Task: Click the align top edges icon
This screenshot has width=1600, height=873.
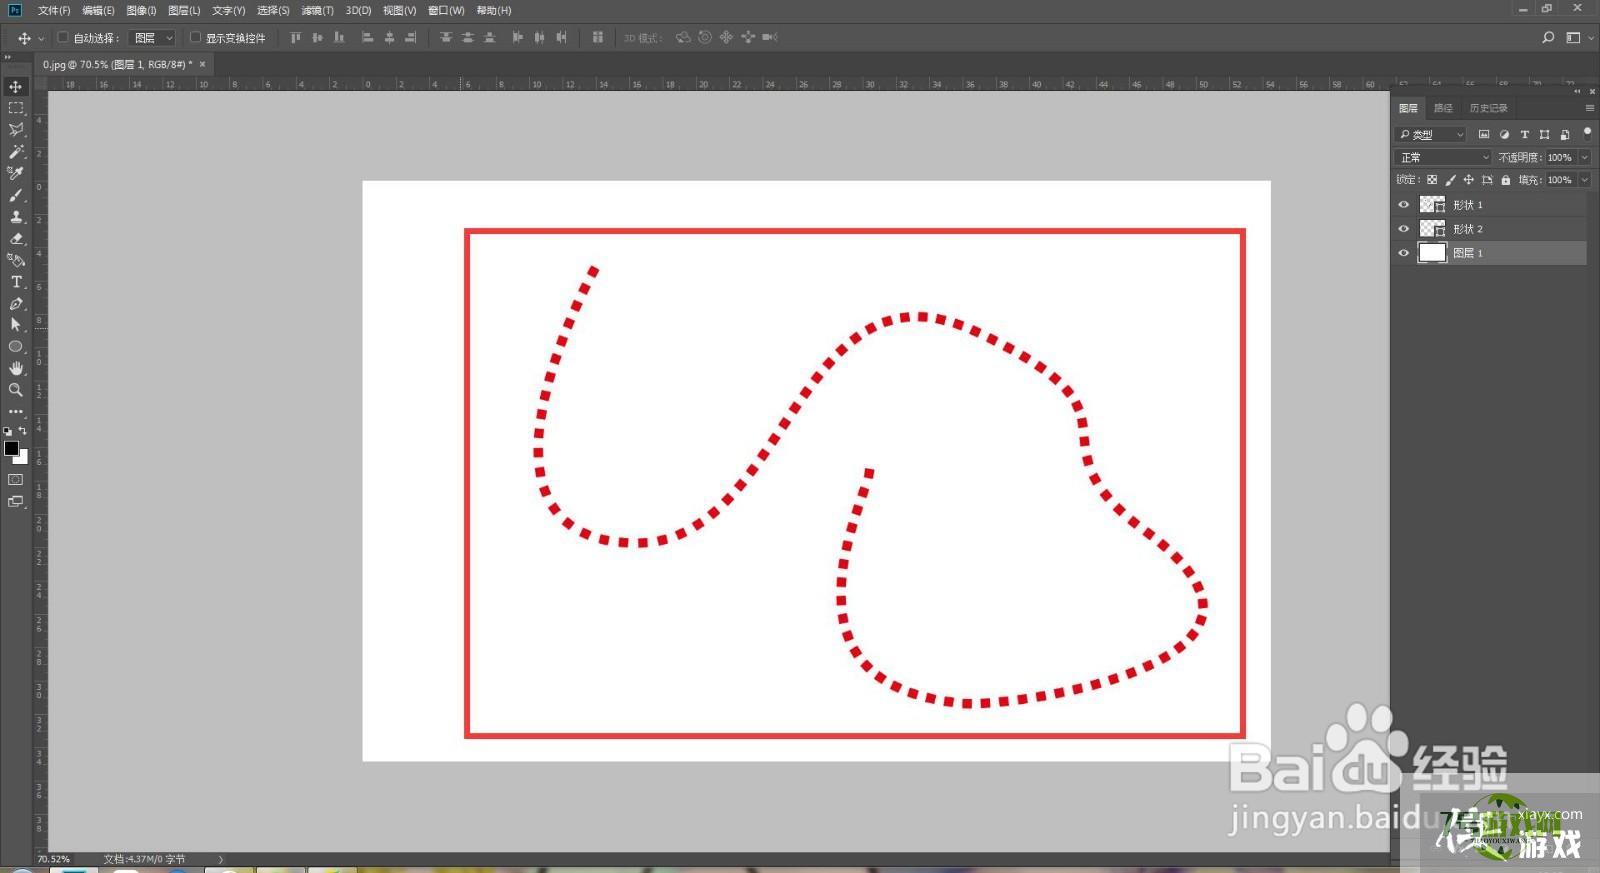Action: point(295,37)
